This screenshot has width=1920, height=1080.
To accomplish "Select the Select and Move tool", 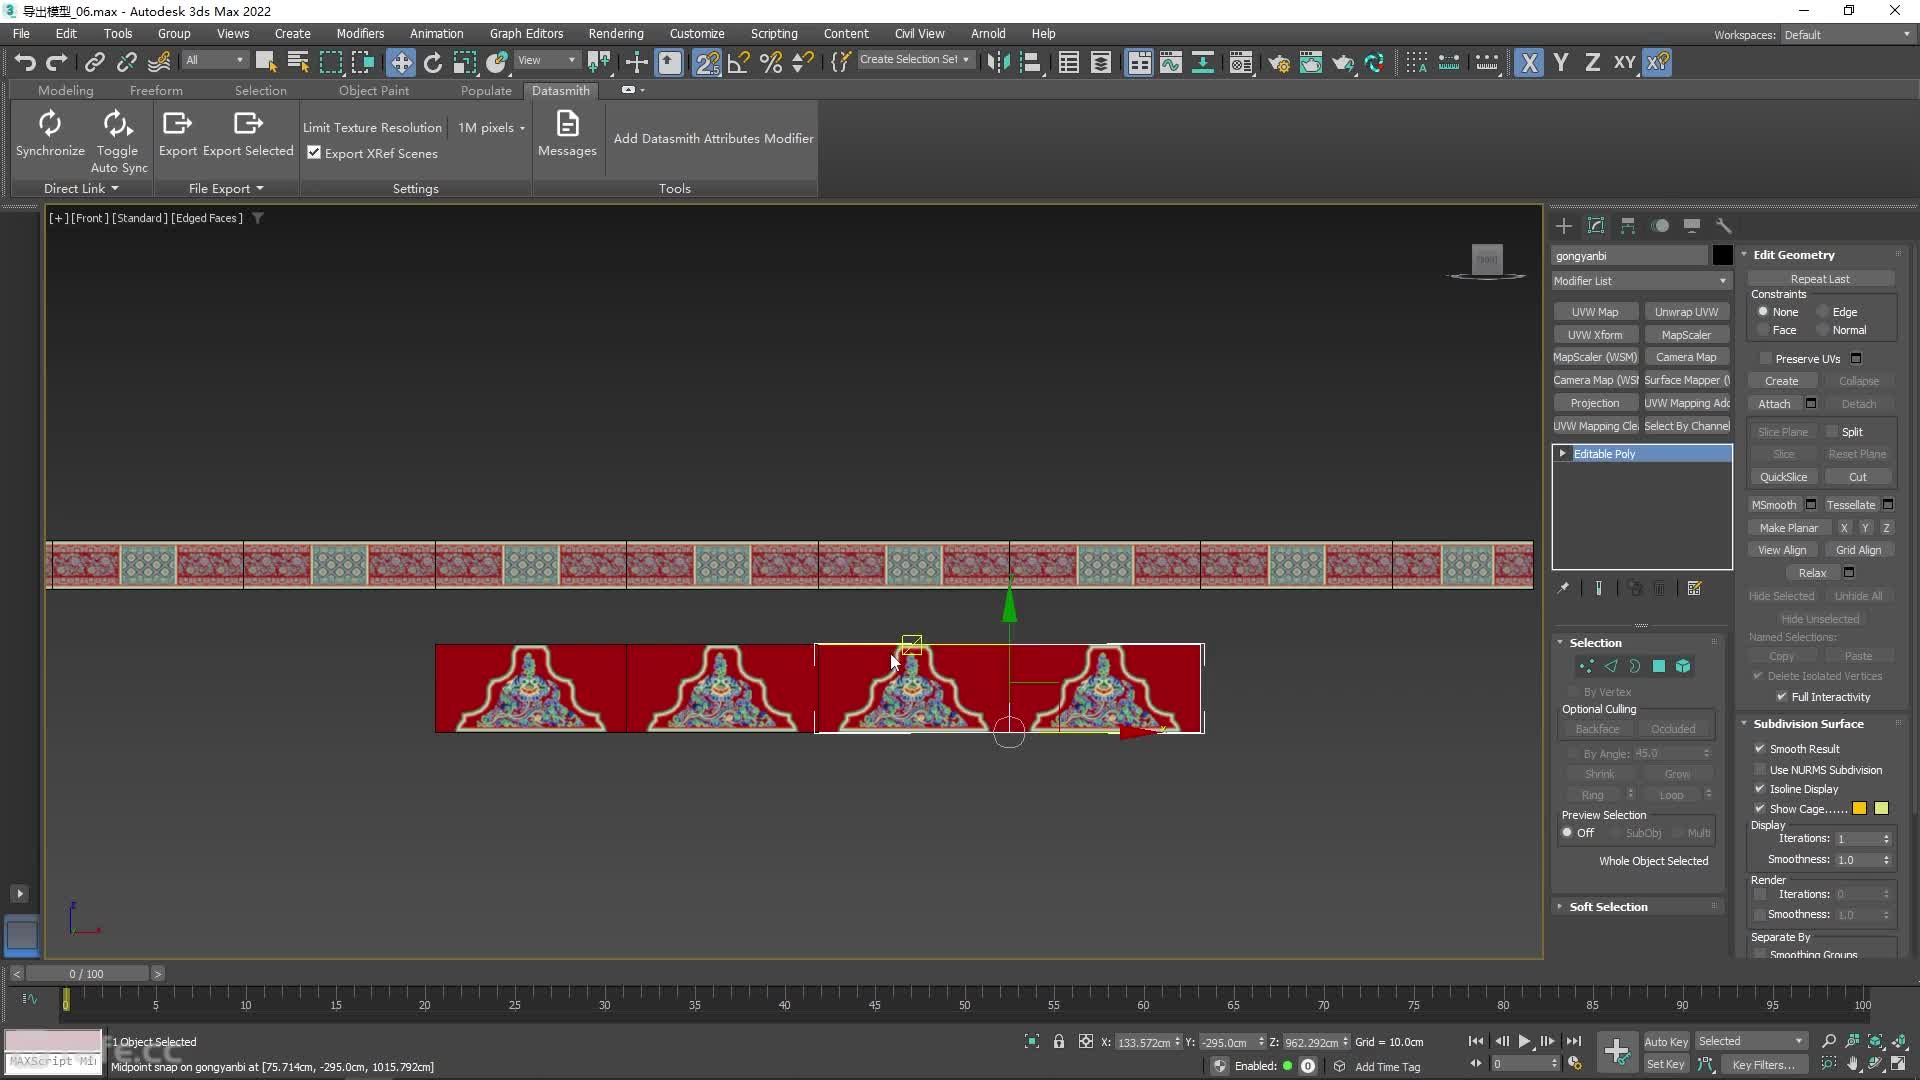I will pyautogui.click(x=401, y=62).
